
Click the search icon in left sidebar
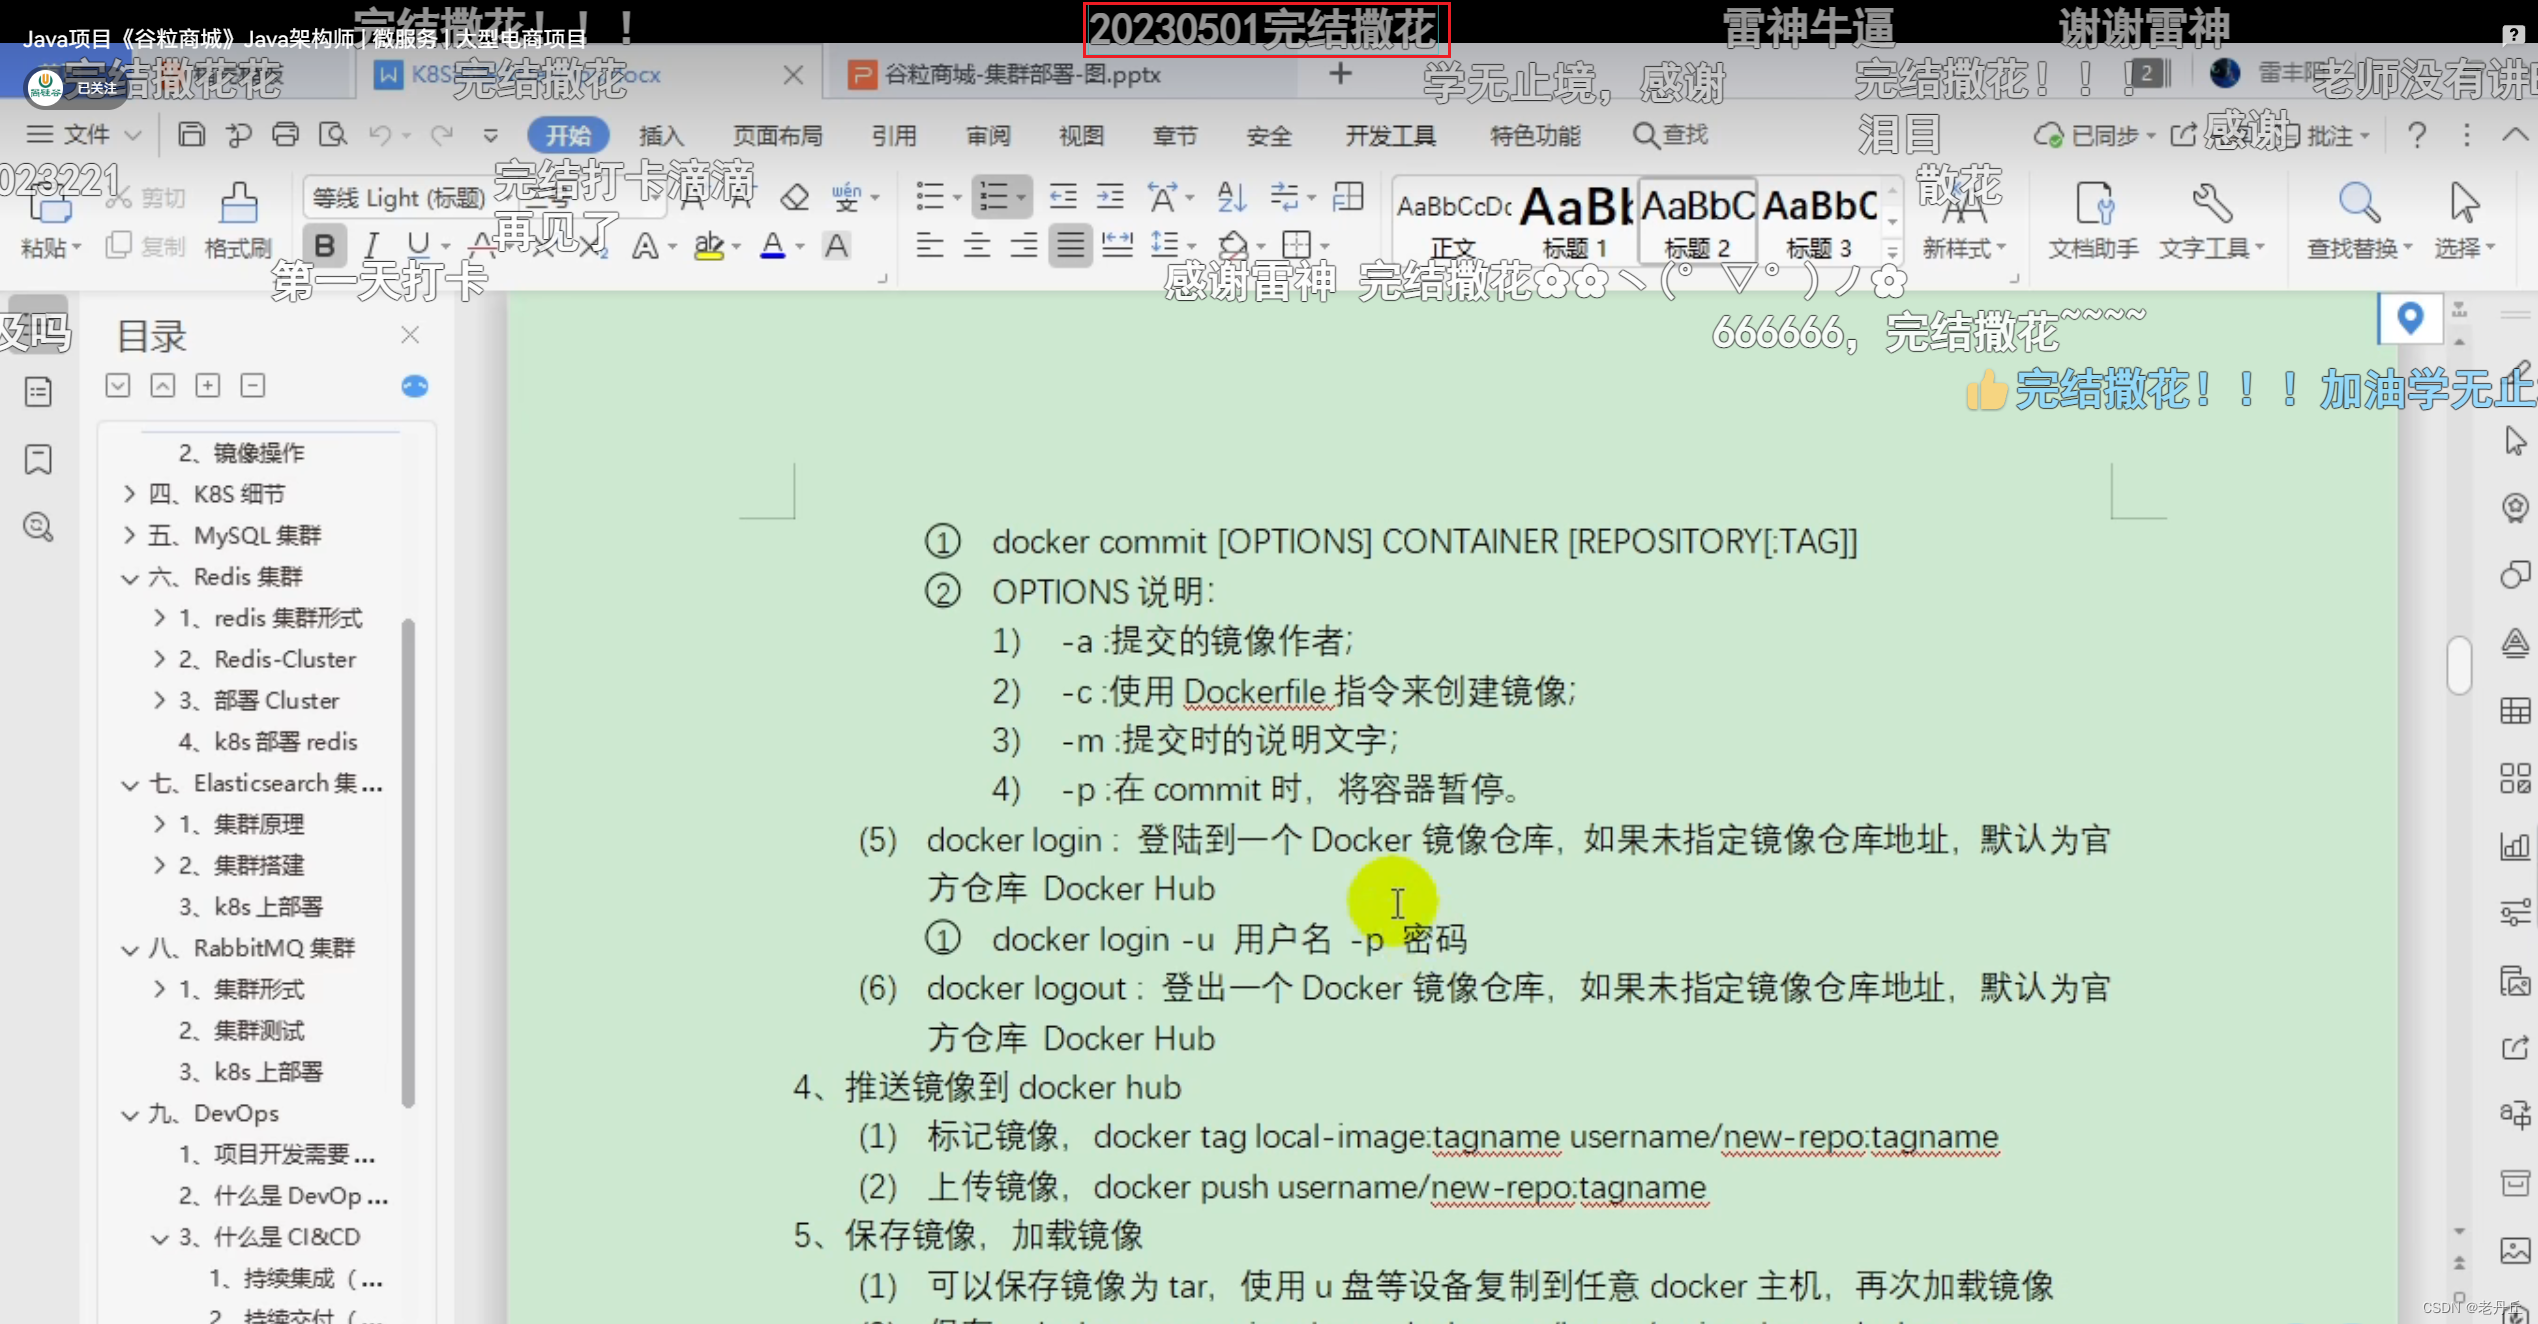(x=38, y=526)
